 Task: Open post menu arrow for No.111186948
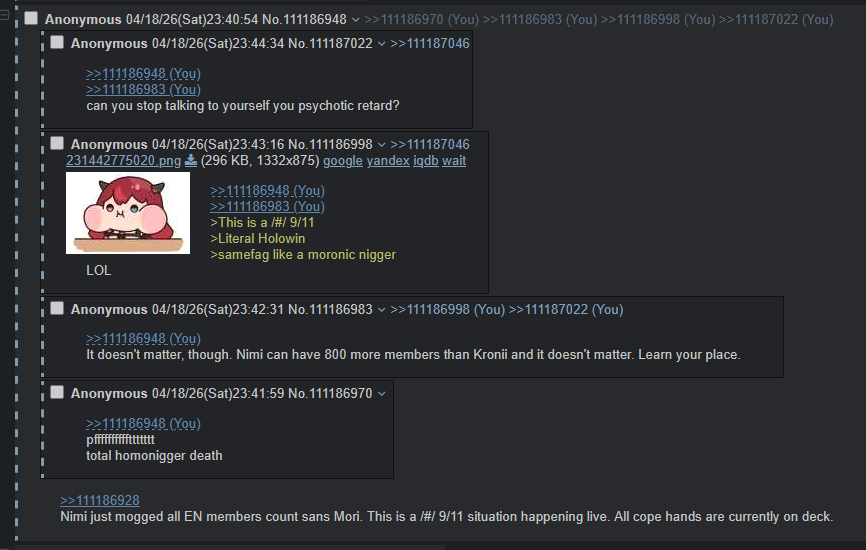click(x=355, y=19)
